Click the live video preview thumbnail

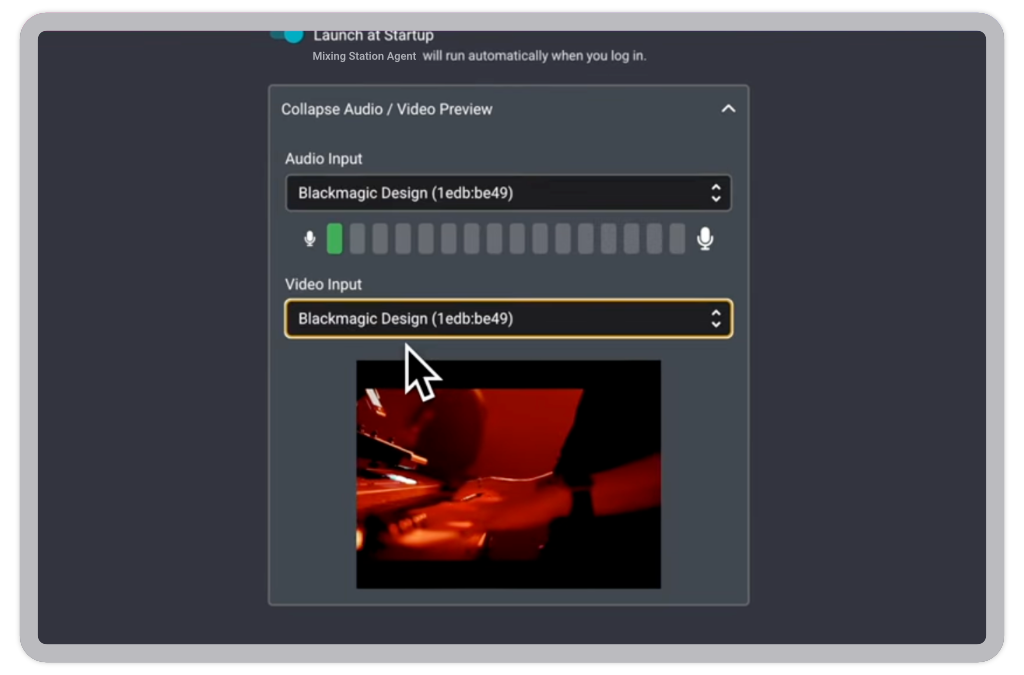(507, 473)
